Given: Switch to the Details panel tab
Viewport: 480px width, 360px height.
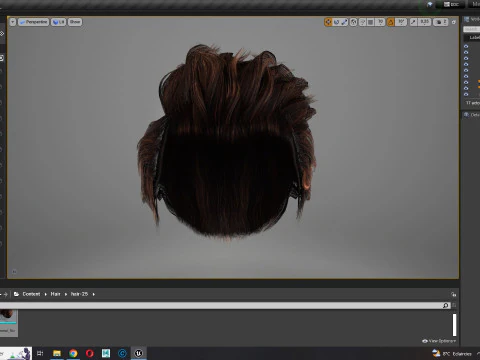Looking at the screenshot, I should tap(472, 115).
